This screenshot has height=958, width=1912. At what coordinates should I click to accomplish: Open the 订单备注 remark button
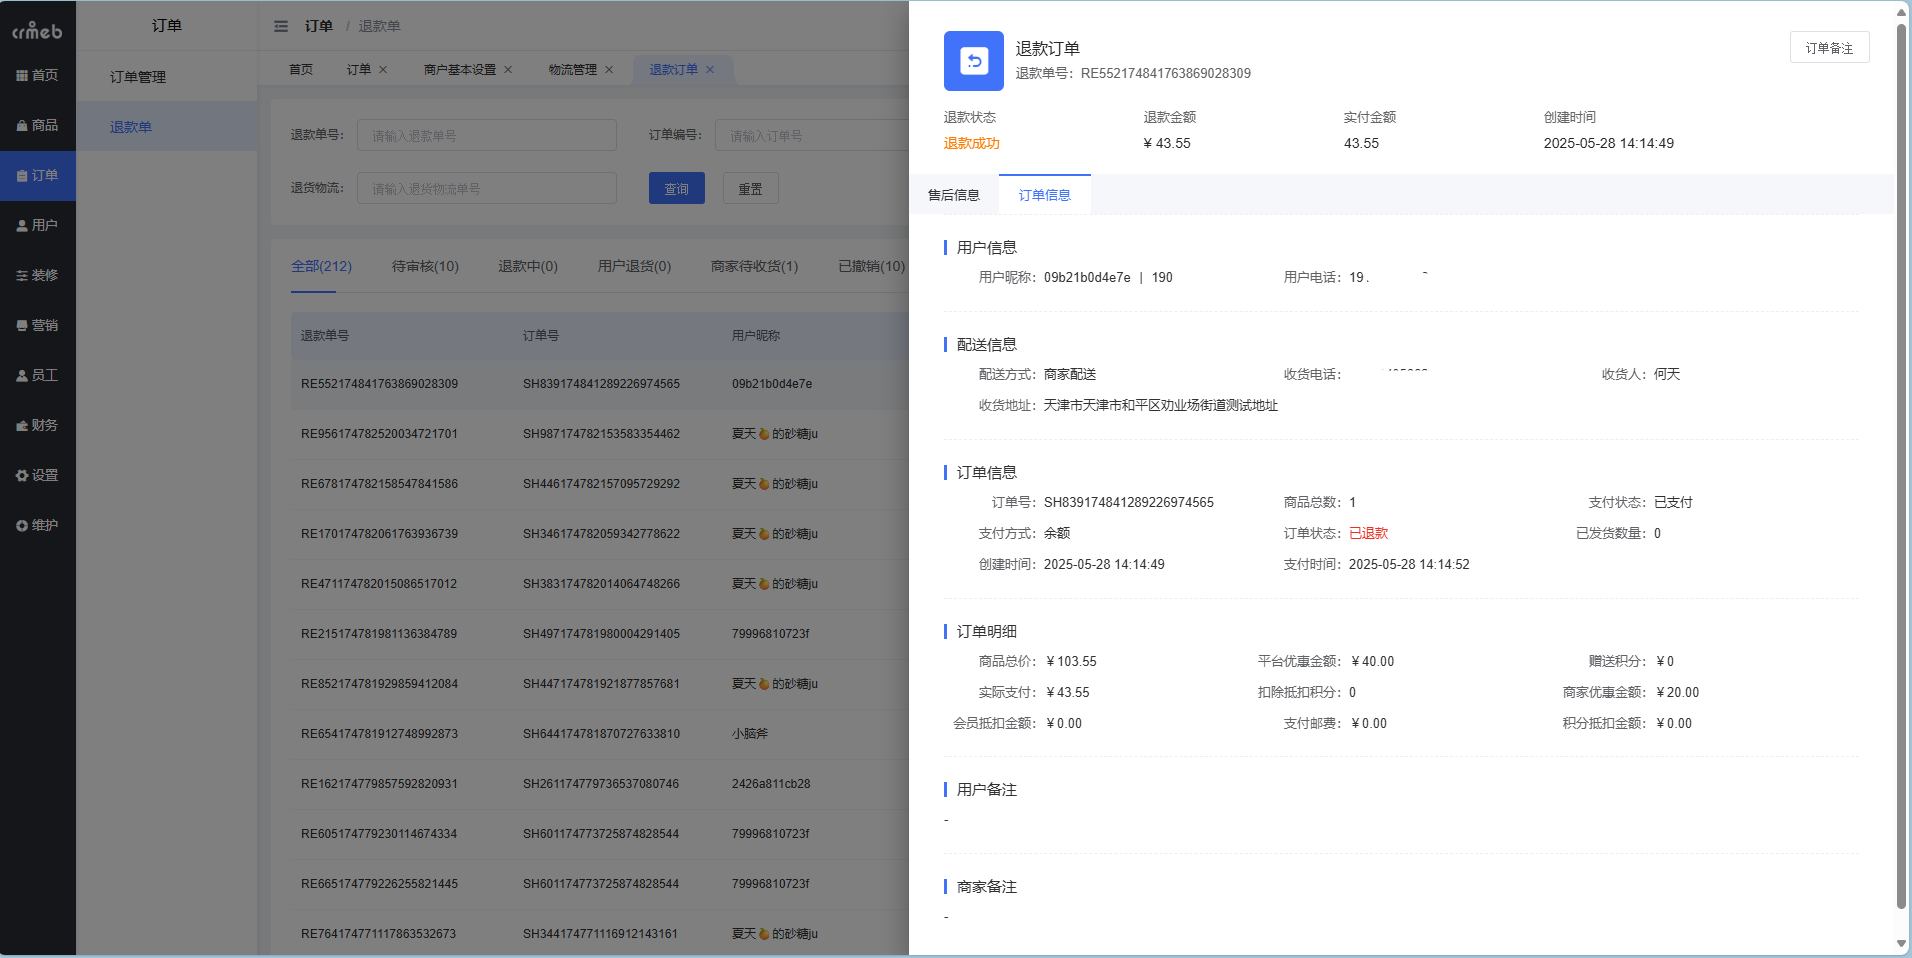(1829, 47)
